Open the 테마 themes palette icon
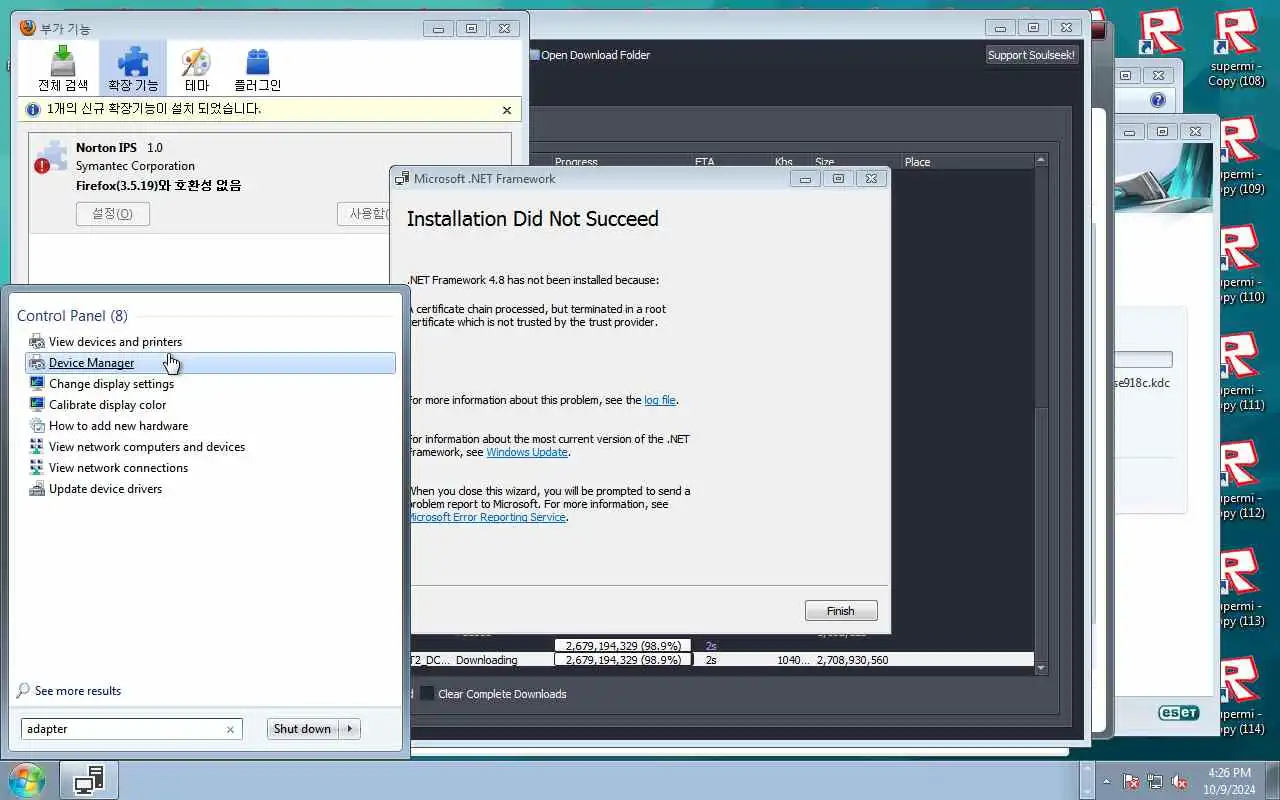1280x800 pixels. (x=196, y=68)
